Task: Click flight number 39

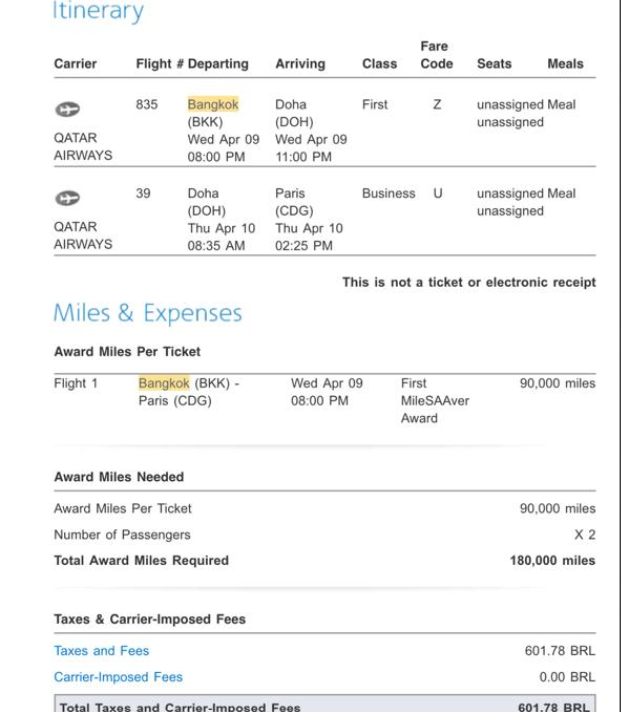Action: click(x=143, y=193)
